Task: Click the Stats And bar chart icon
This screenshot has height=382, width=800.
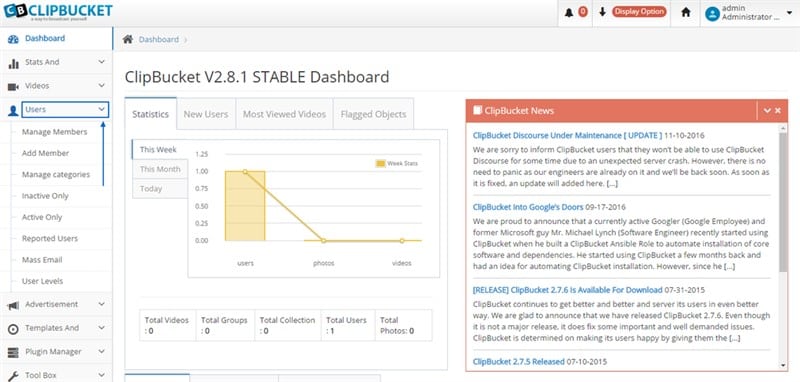Action: click(13, 63)
